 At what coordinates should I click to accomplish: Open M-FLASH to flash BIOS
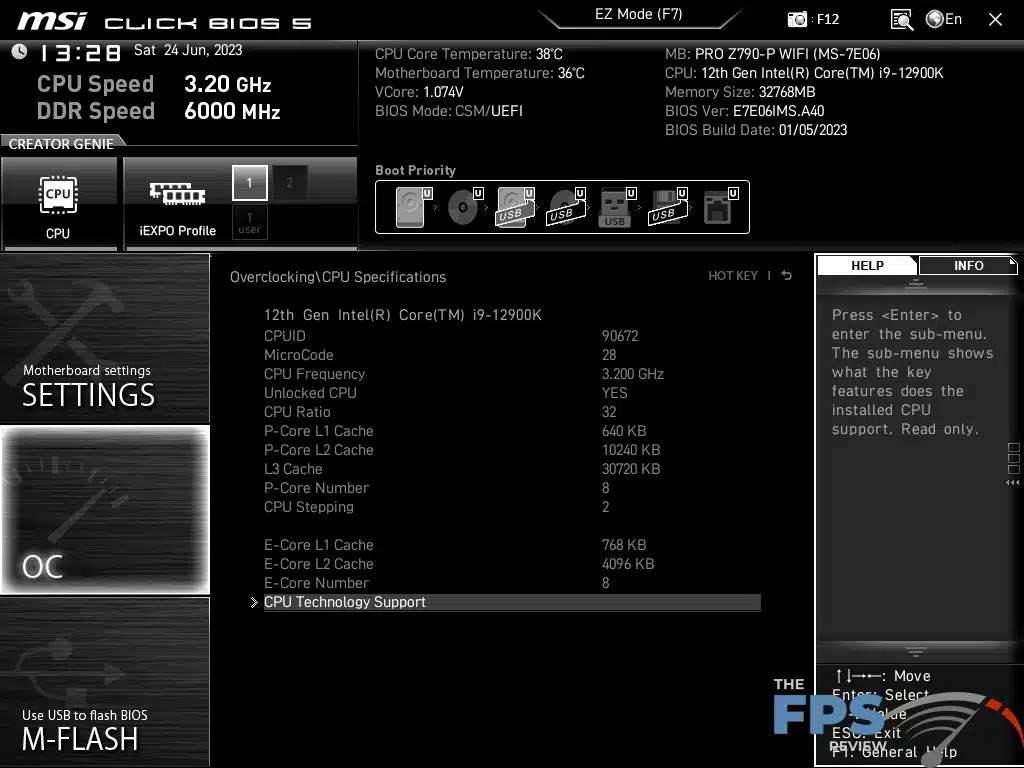(104, 682)
